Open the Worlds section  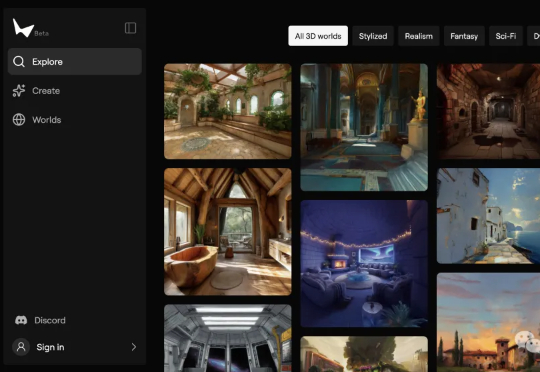coord(47,120)
